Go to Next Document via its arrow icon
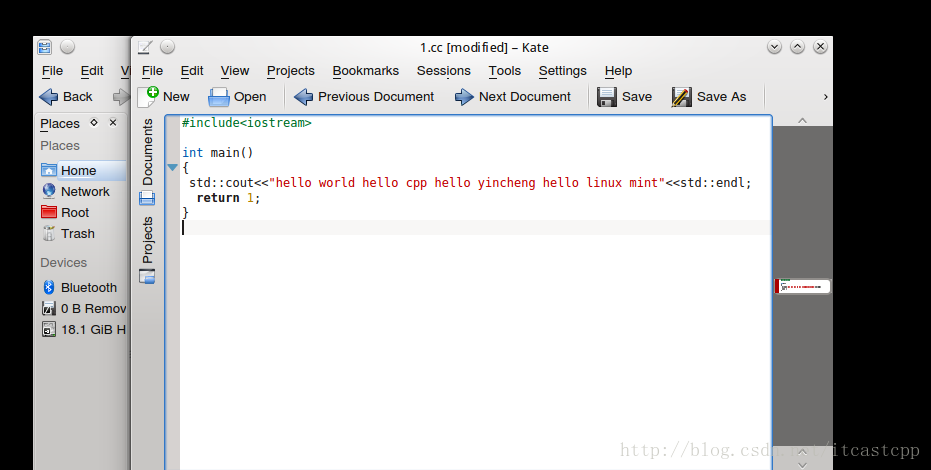 (464, 97)
